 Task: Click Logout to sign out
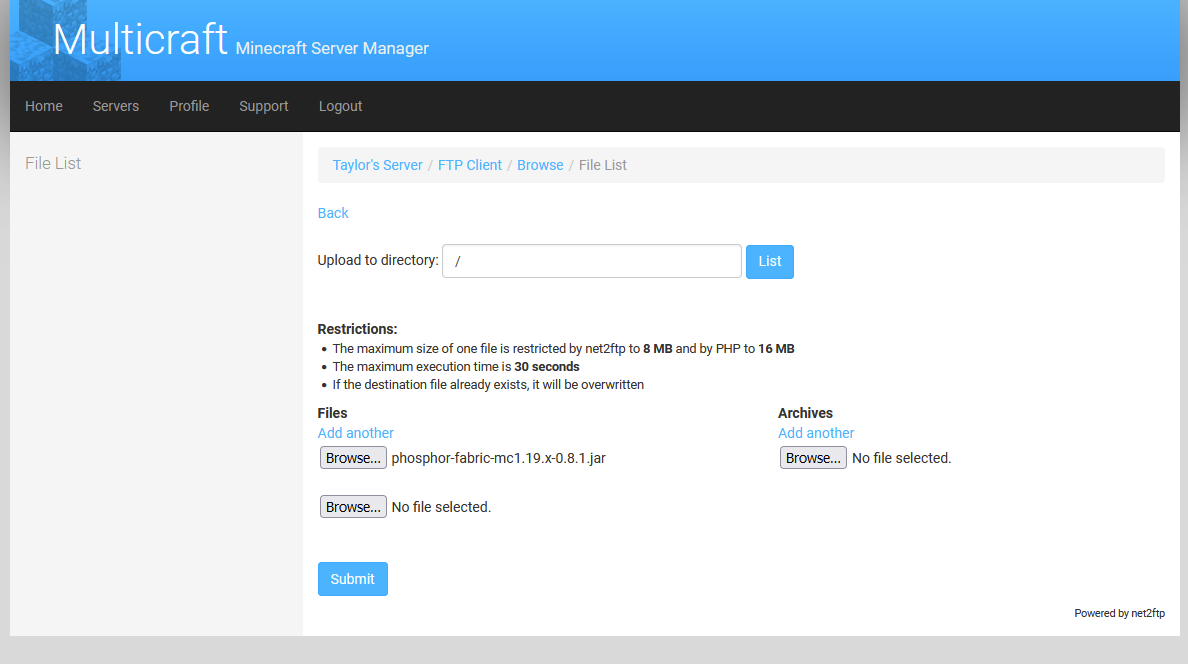pos(340,106)
